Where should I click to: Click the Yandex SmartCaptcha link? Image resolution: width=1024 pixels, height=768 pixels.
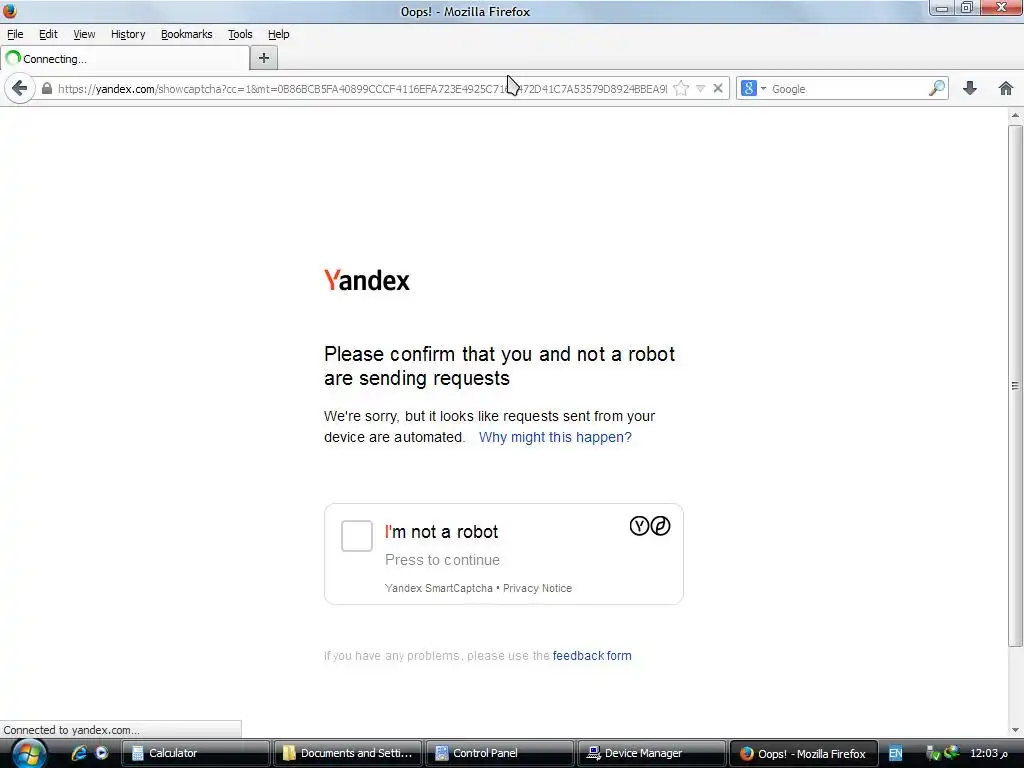pos(439,588)
